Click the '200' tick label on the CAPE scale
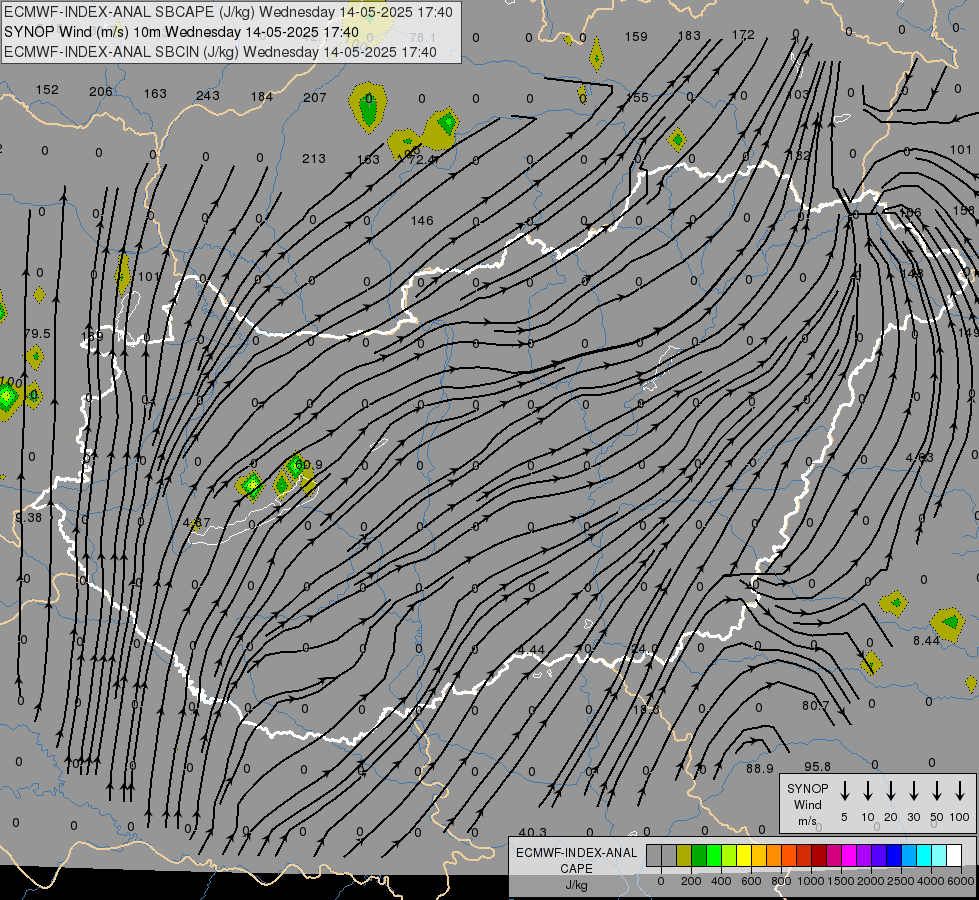979x900 pixels. coord(691,881)
